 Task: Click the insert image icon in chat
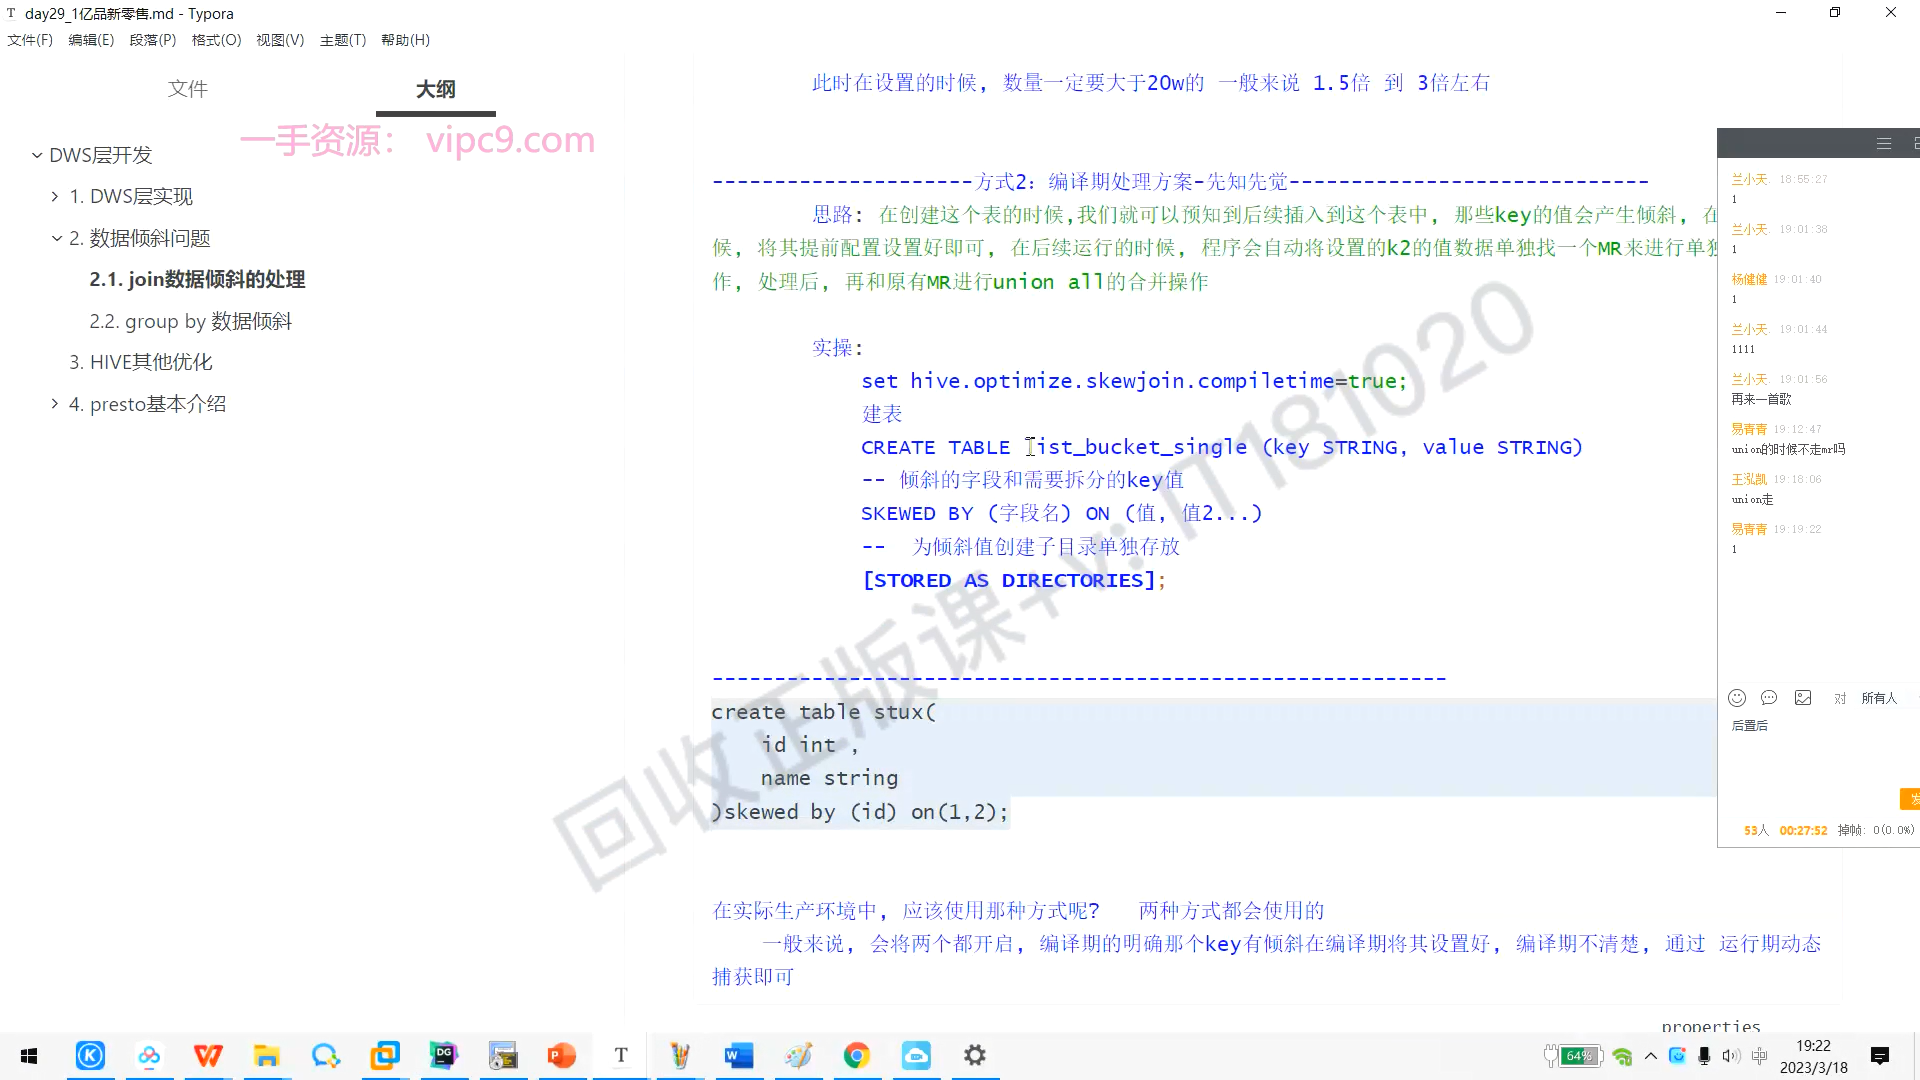click(1803, 698)
